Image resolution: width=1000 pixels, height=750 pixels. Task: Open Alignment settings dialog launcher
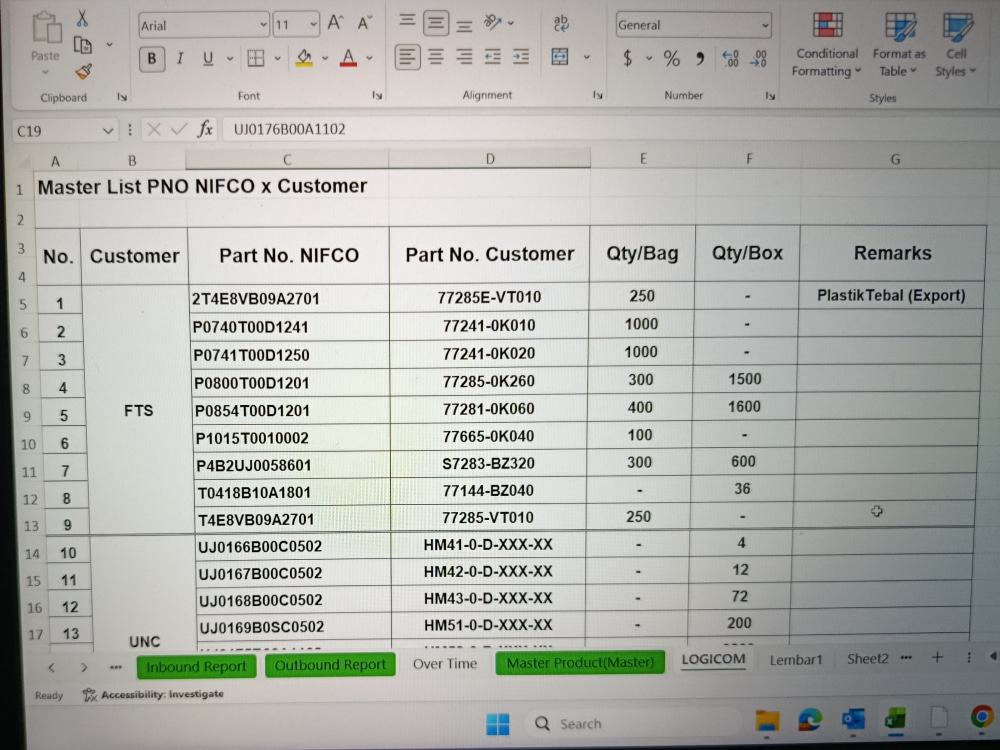598,94
